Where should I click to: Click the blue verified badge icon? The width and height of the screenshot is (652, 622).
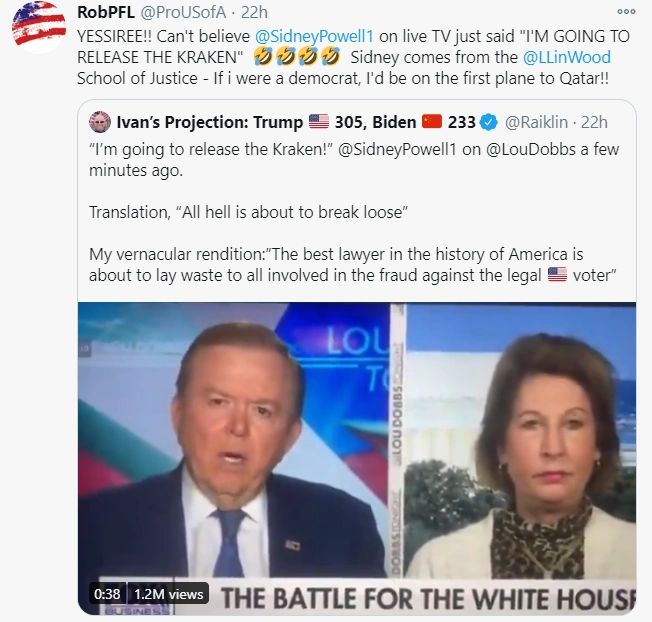pos(489,122)
